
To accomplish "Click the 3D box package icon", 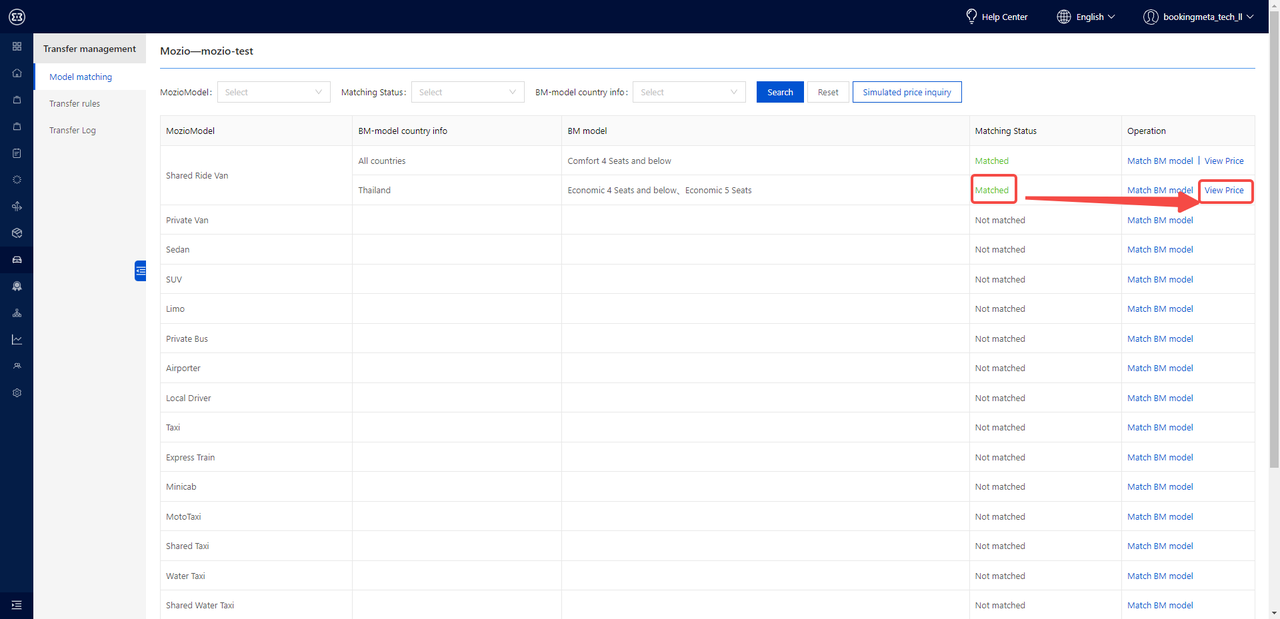I will click(16, 233).
